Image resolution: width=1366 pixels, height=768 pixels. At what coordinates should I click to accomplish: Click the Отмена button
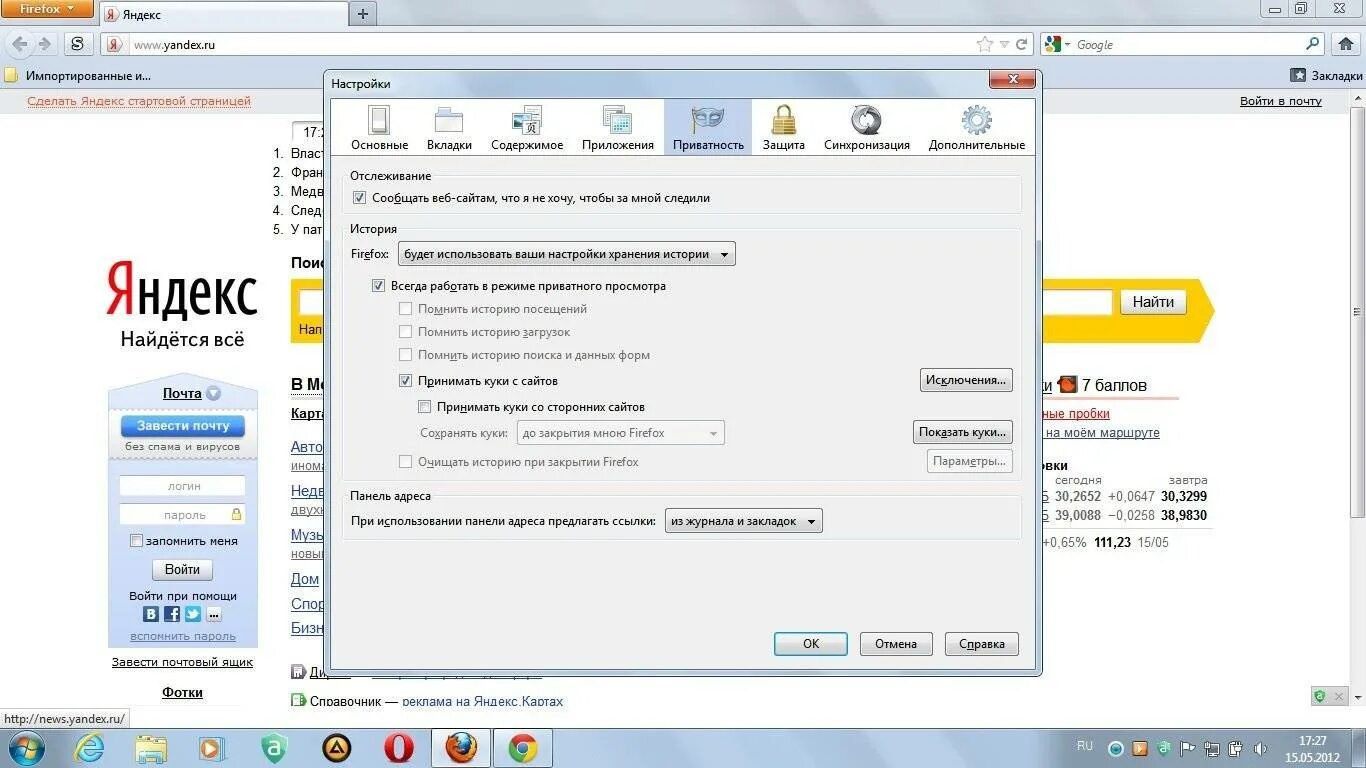[x=896, y=644]
